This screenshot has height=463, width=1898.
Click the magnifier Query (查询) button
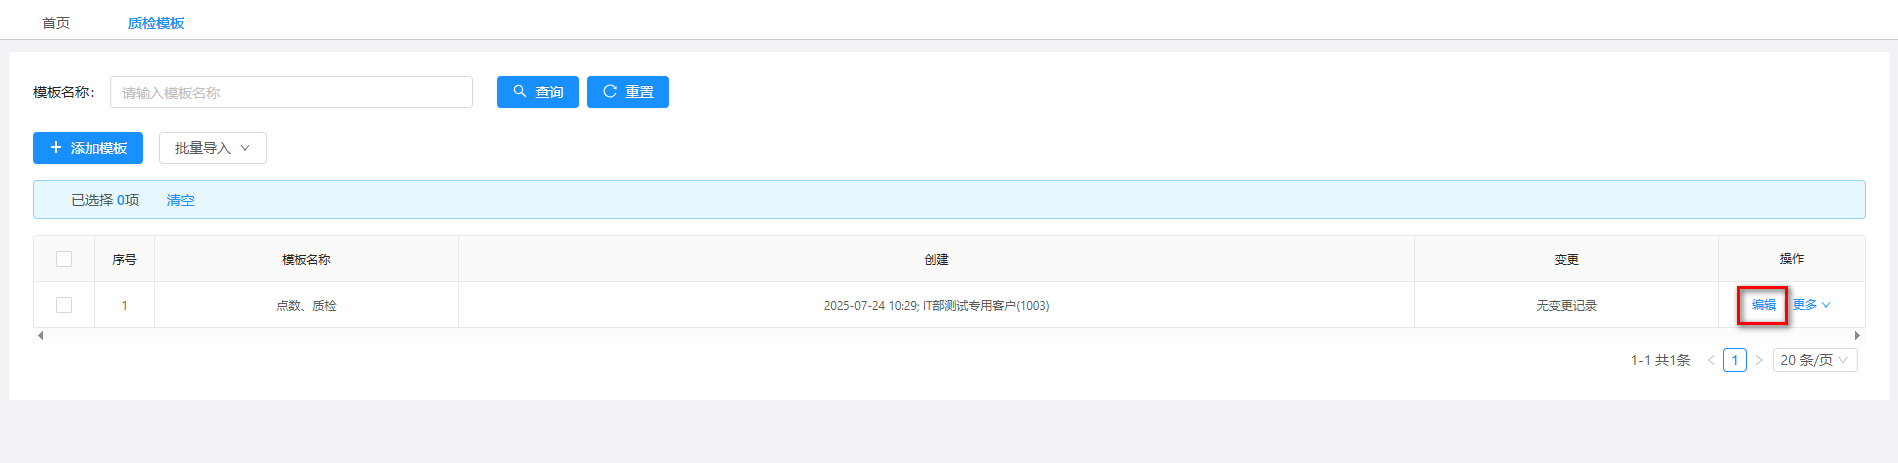click(537, 92)
